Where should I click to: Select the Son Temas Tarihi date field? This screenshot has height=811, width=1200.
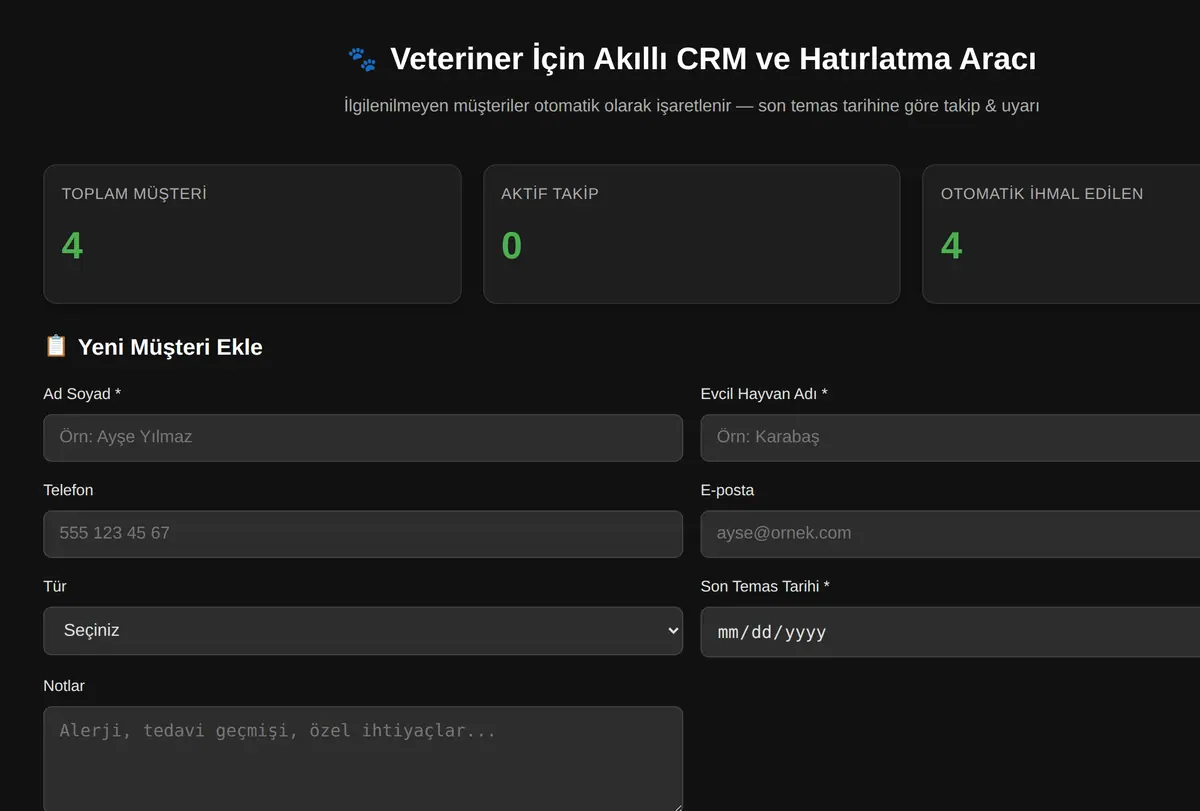(x=950, y=632)
